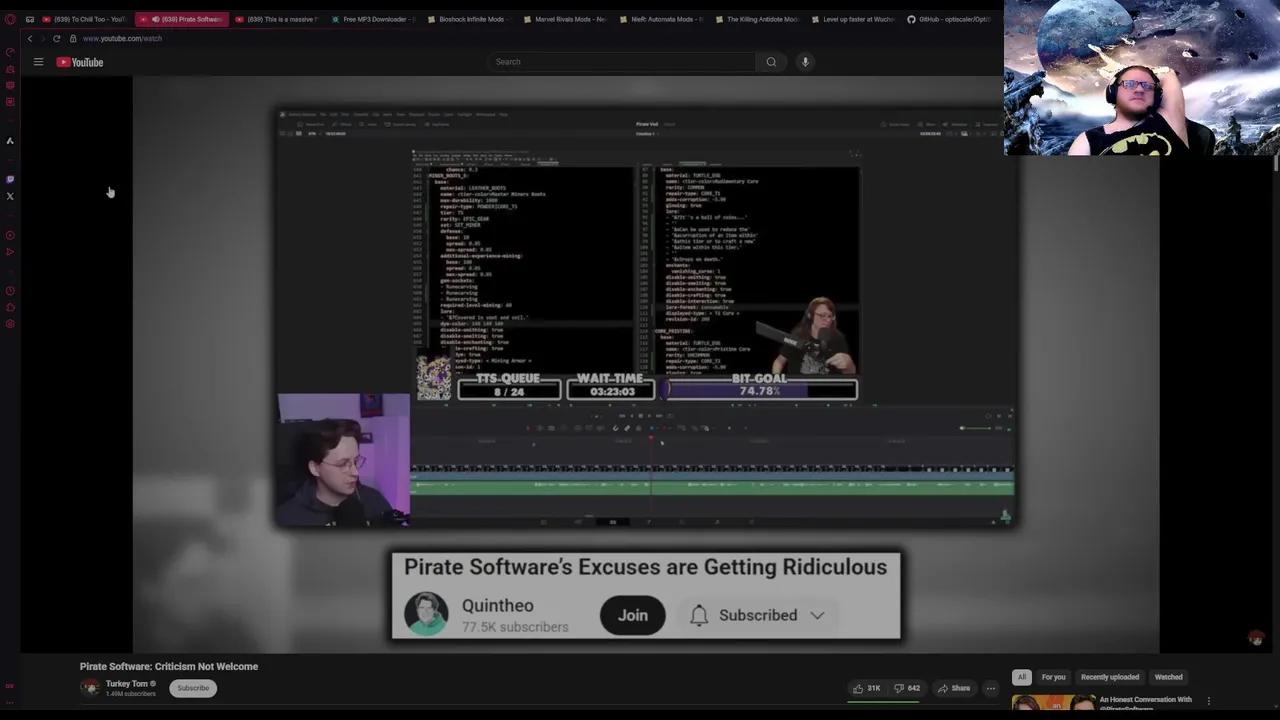
Task: Open the History clock icon in the sidebar
Action: click(10, 291)
